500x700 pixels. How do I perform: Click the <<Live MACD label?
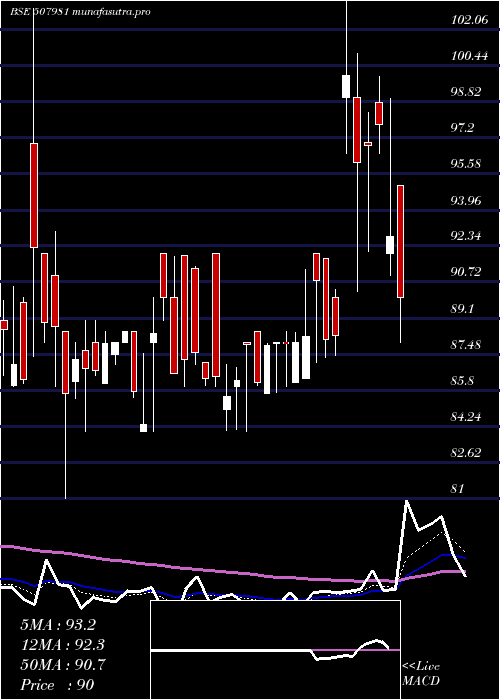[x=421, y=674]
